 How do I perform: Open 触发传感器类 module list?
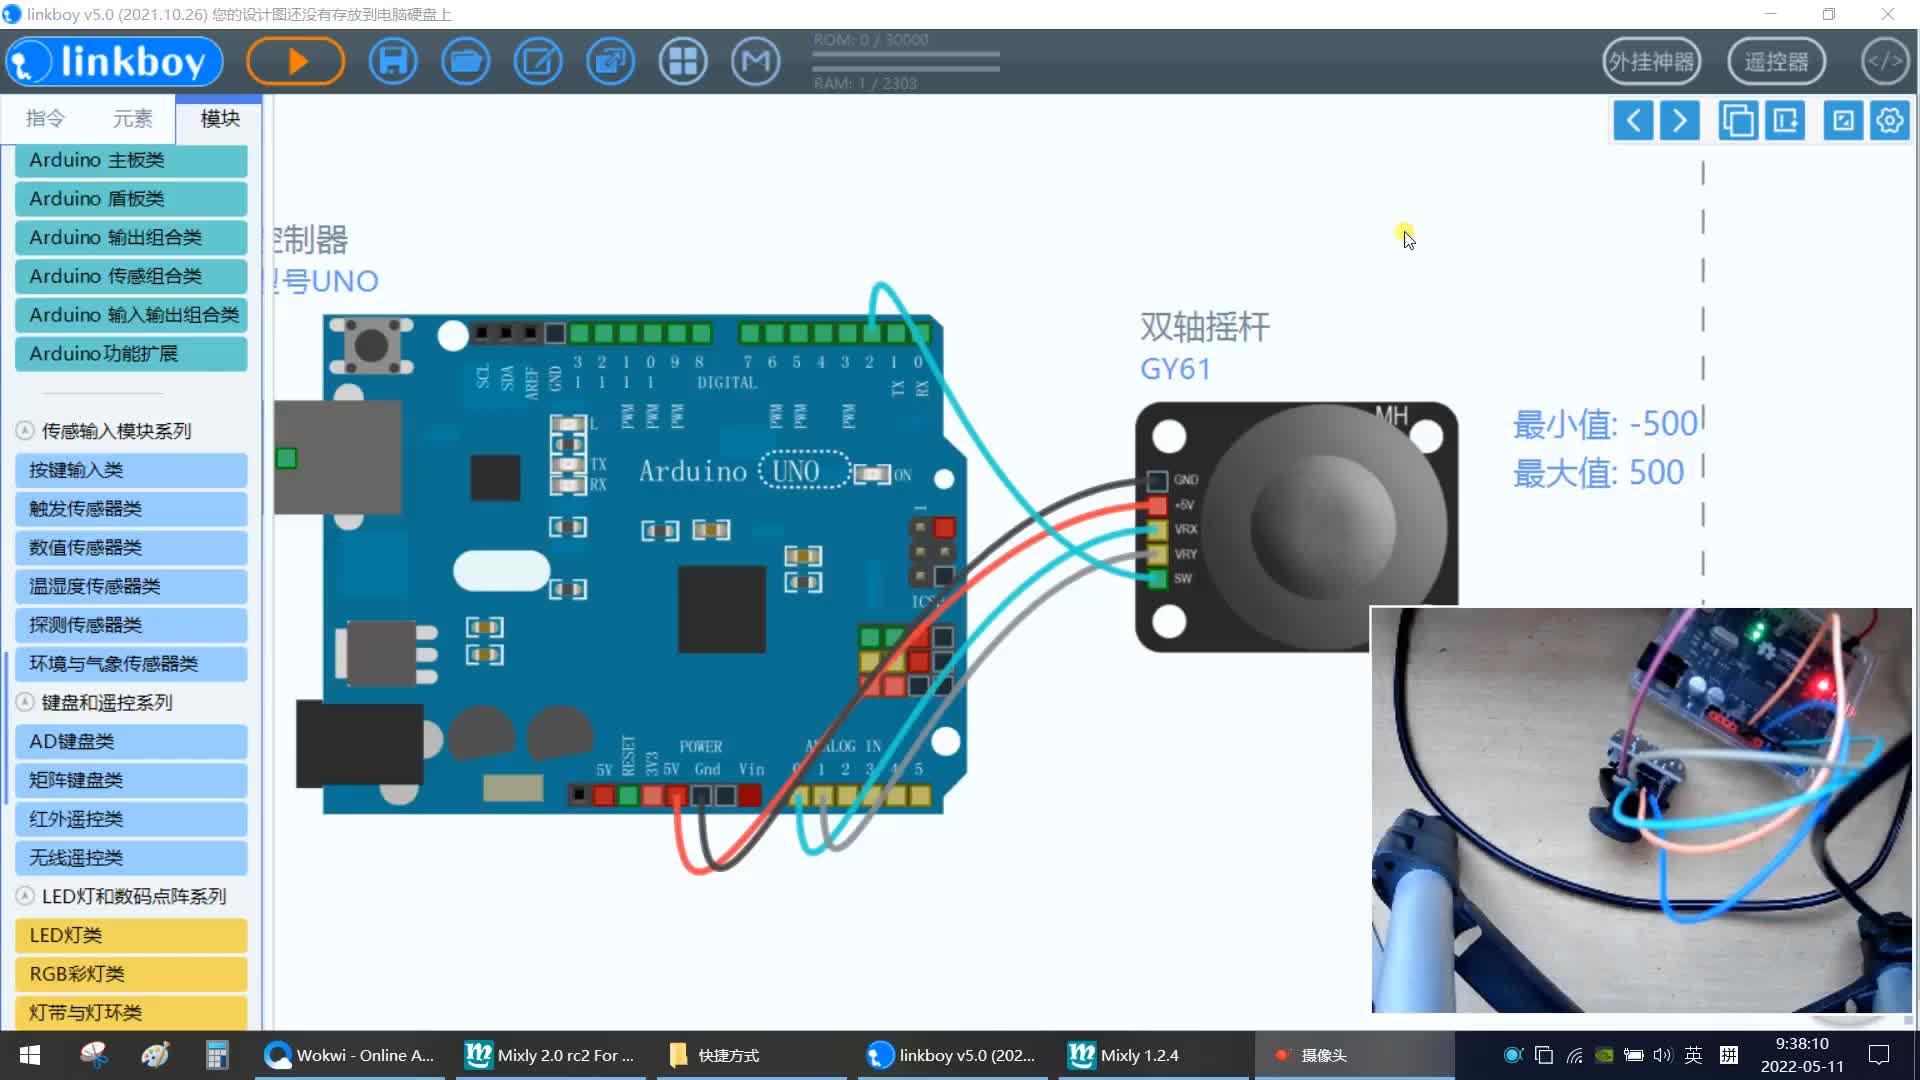tap(131, 509)
